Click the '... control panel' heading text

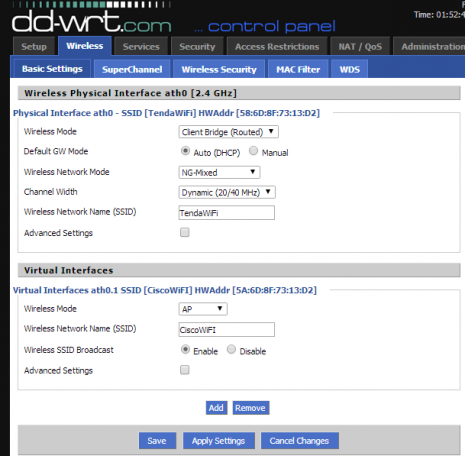click(x=265, y=27)
